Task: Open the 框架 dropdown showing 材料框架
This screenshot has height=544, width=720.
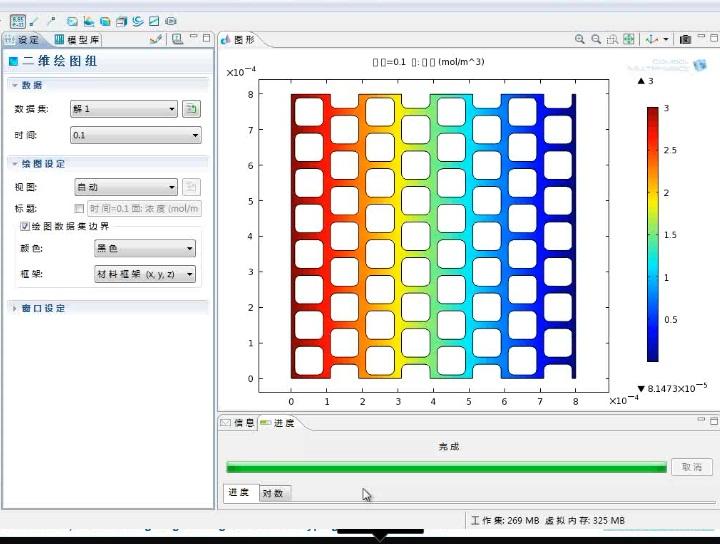Action: [x=145, y=274]
